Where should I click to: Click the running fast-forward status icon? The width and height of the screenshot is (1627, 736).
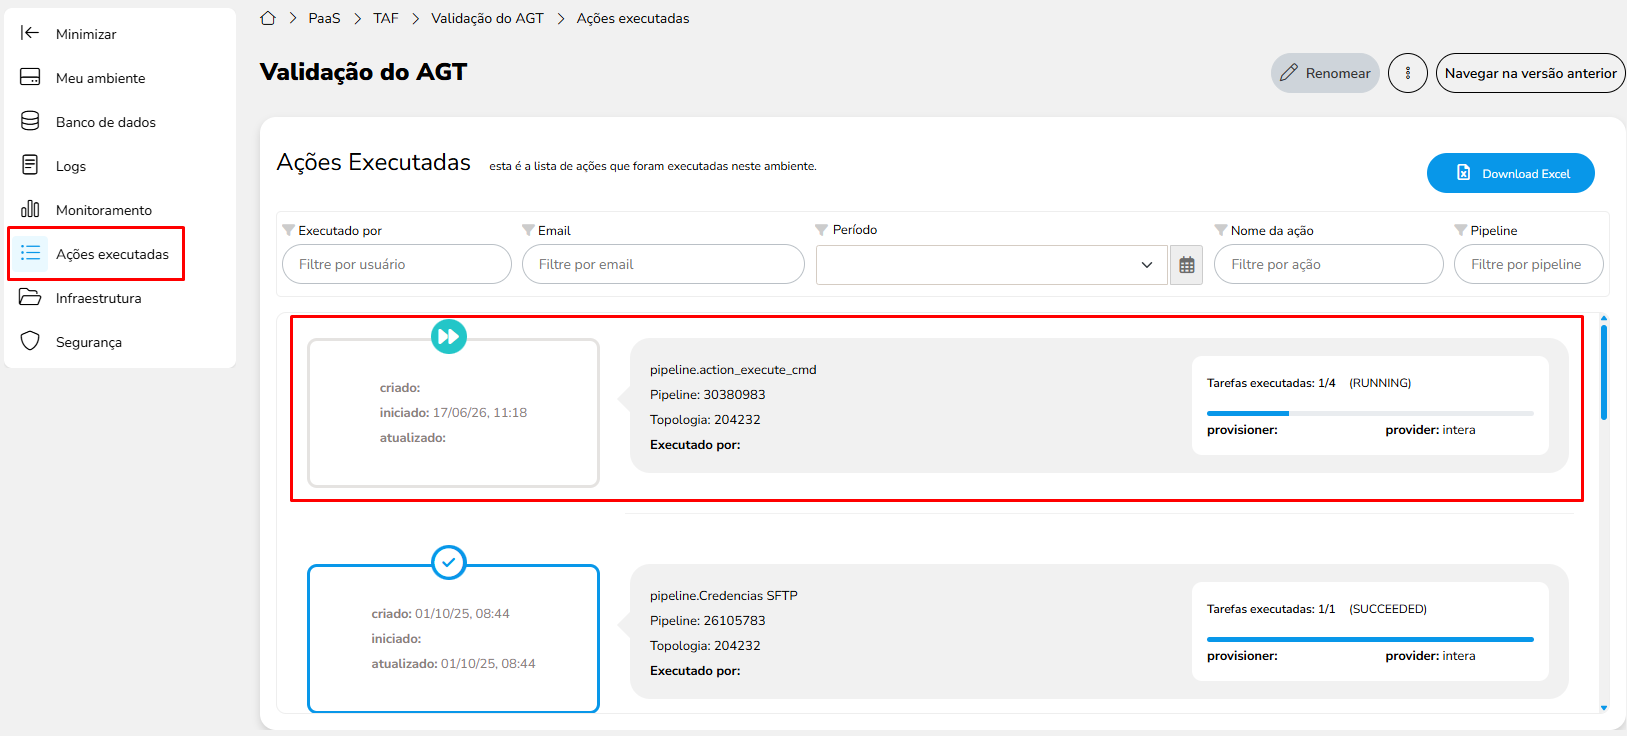tap(449, 336)
